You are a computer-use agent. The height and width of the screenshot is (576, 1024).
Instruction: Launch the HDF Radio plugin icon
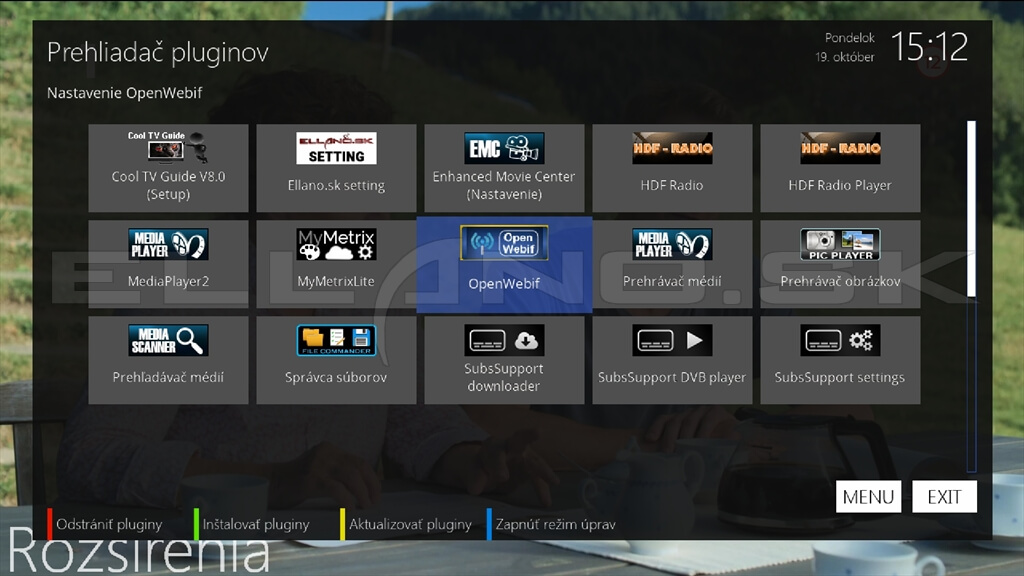coord(672,148)
